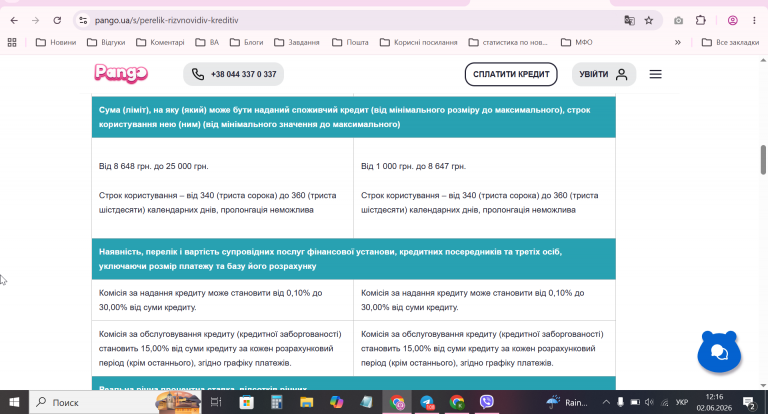768x414 pixels.
Task: Open the Все закладки folder
Action: click(x=730, y=43)
